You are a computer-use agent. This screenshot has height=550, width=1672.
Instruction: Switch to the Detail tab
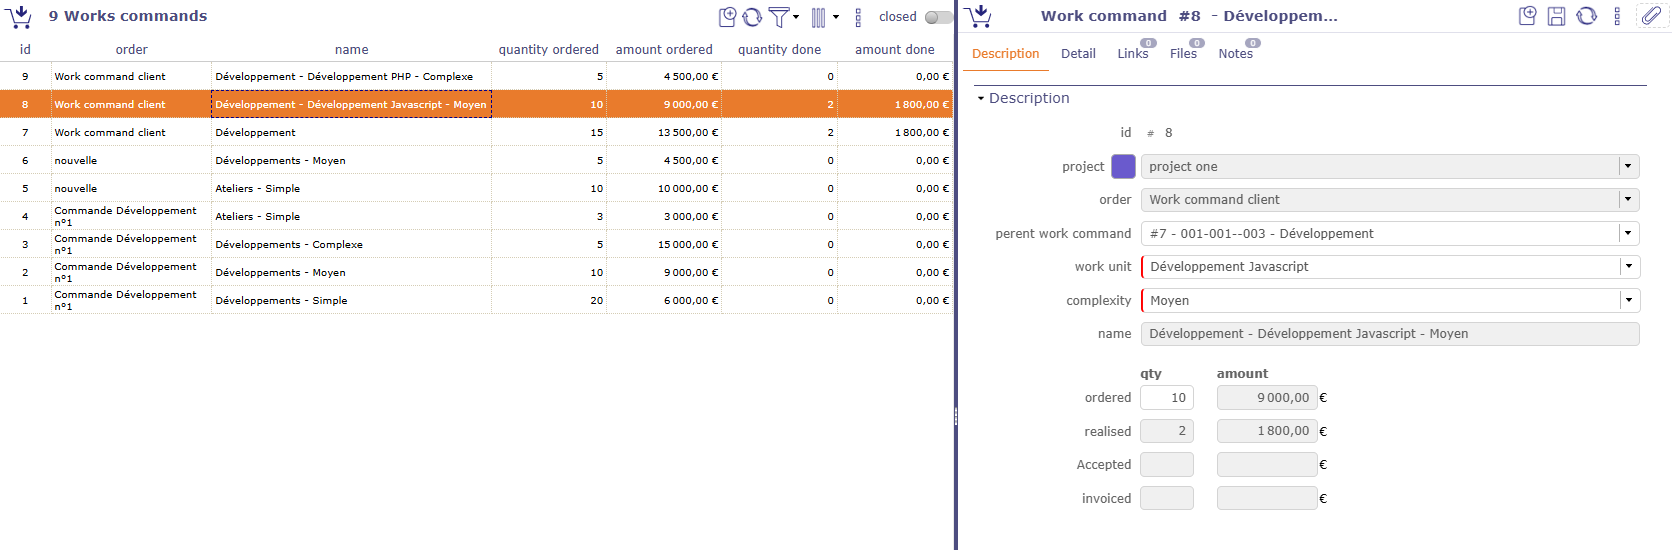[x=1078, y=54]
